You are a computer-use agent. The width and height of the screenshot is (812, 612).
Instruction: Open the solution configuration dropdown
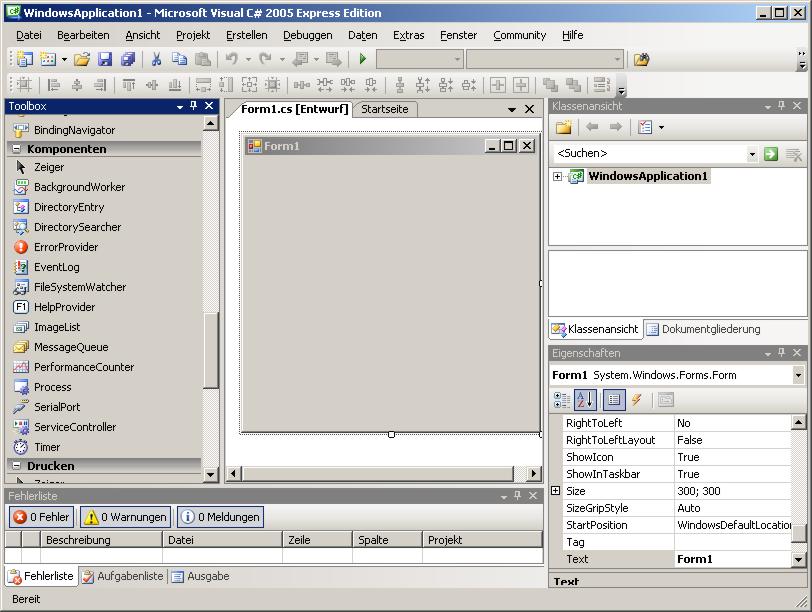coord(457,59)
